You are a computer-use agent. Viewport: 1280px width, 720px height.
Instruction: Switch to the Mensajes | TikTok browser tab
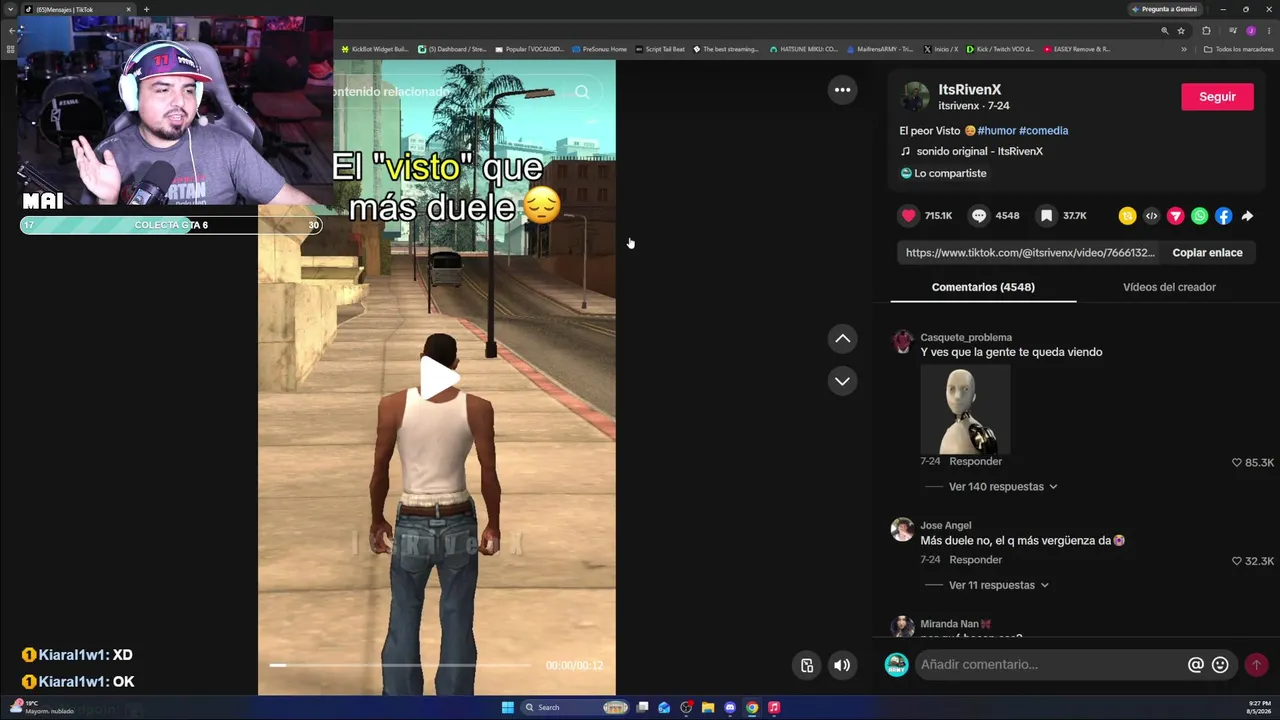click(x=78, y=9)
